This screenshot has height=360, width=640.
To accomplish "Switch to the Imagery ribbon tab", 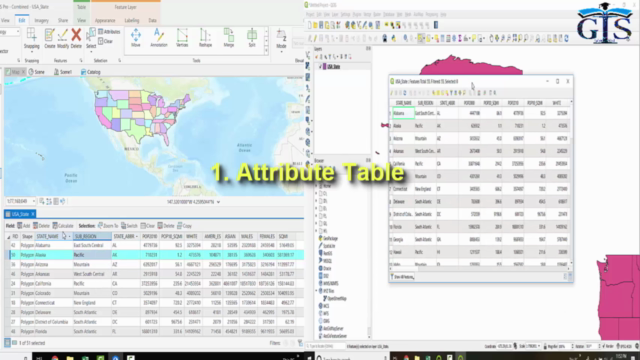I will (41, 20).
